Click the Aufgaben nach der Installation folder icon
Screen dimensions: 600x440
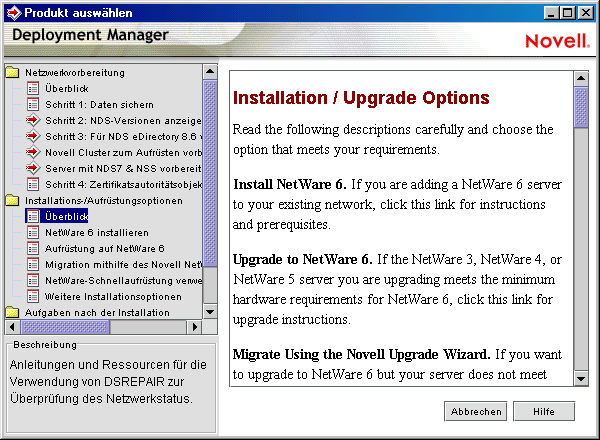[13, 313]
